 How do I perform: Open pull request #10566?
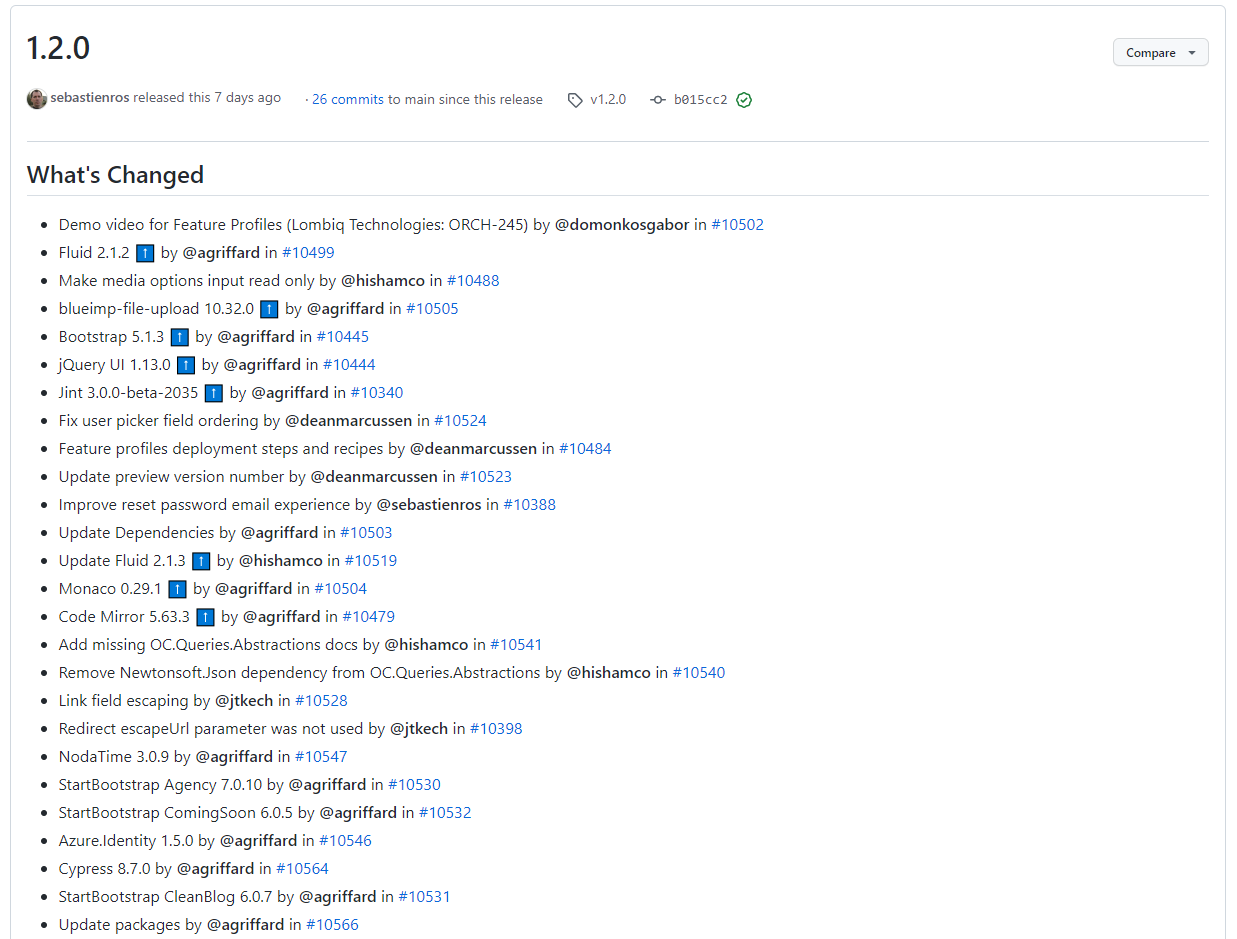click(x=332, y=925)
